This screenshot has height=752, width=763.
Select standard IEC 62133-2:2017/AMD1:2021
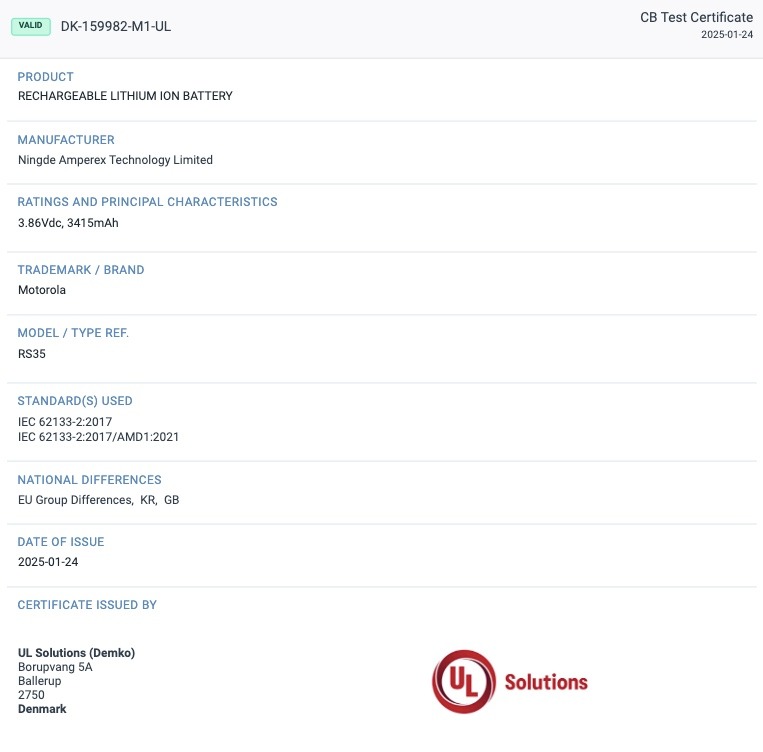pyautogui.click(x=98, y=437)
